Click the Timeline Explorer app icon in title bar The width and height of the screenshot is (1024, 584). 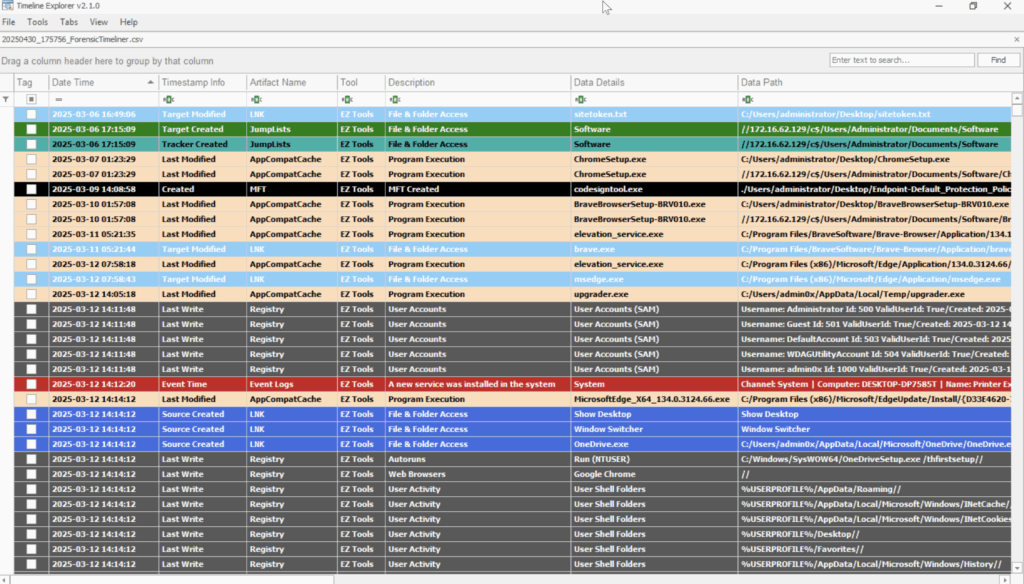click(8, 6)
